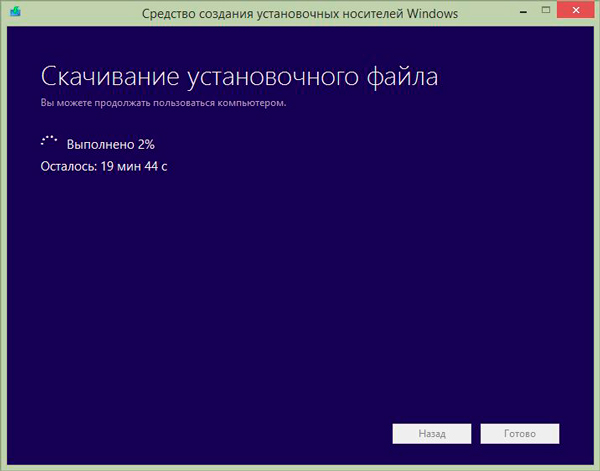The height and width of the screenshot is (471, 600).
Task: Minimize the Windows media creation tool window
Action: click(523, 11)
